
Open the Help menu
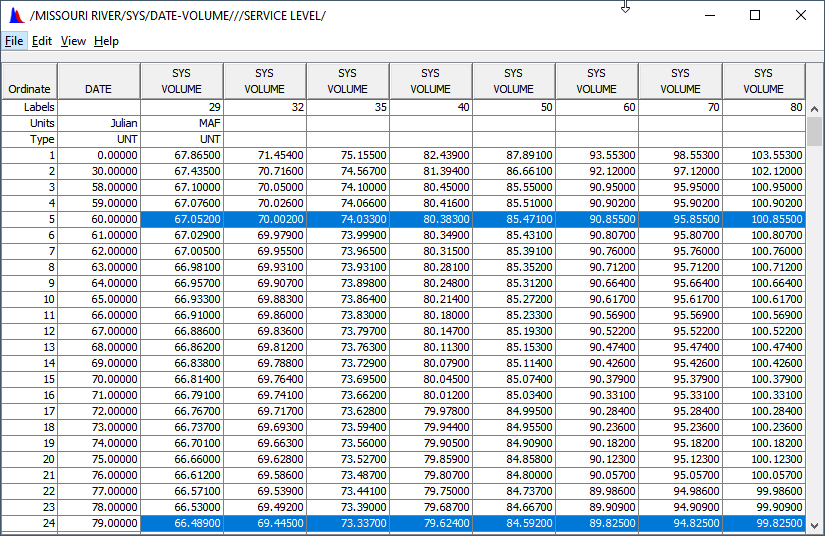(106, 41)
